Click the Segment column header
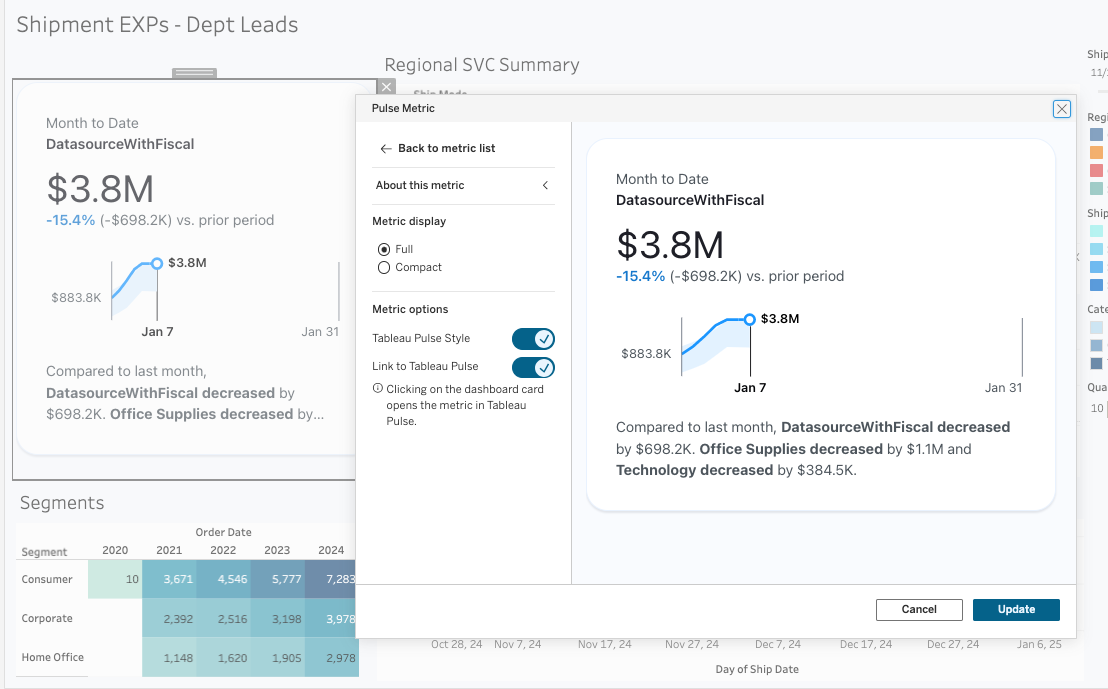 [x=45, y=552]
